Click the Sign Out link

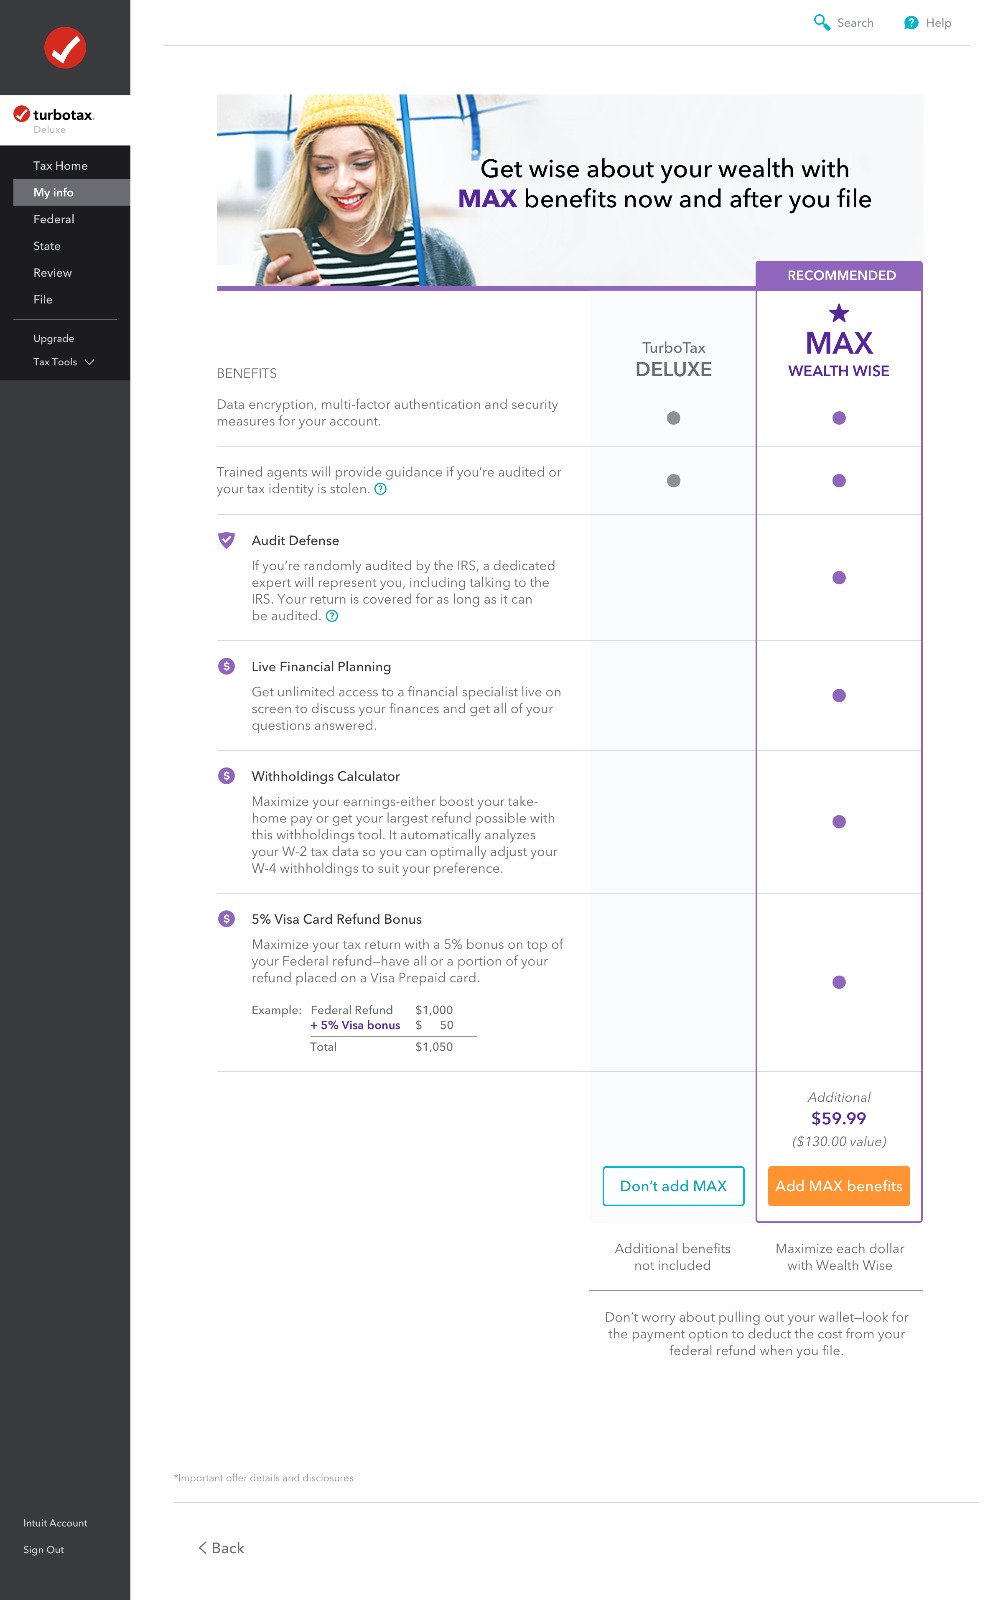pos(44,1550)
